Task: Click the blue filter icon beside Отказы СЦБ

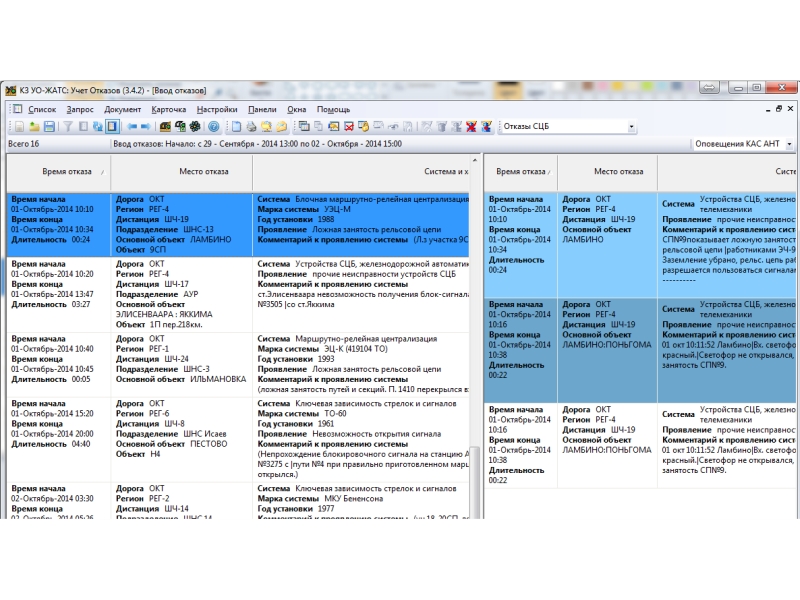Action: point(487,127)
